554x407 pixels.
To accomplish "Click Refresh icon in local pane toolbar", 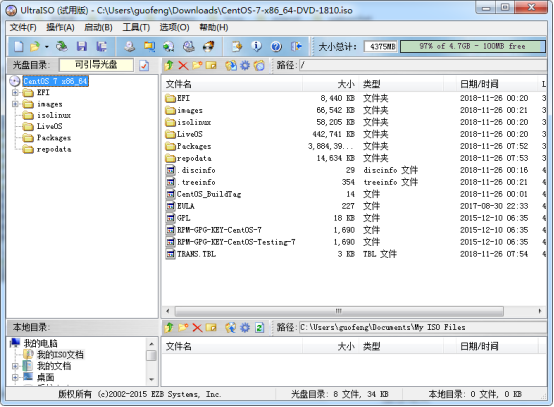I will click(x=259, y=328).
